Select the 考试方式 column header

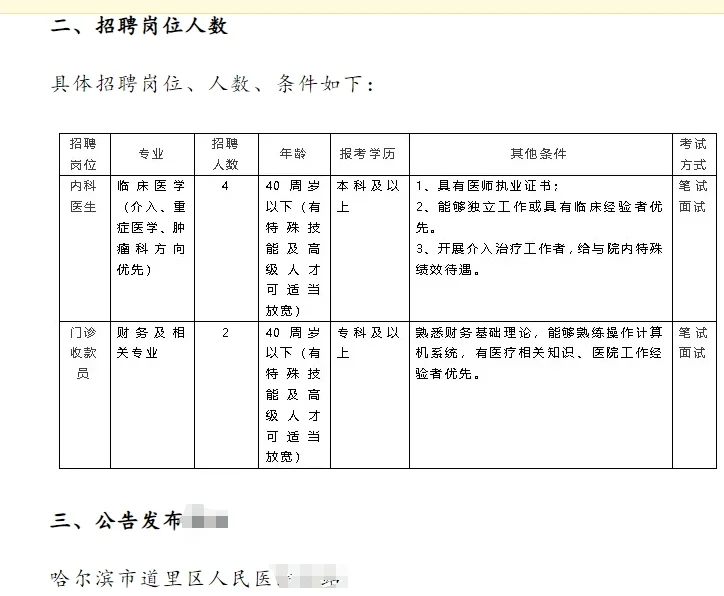point(693,154)
